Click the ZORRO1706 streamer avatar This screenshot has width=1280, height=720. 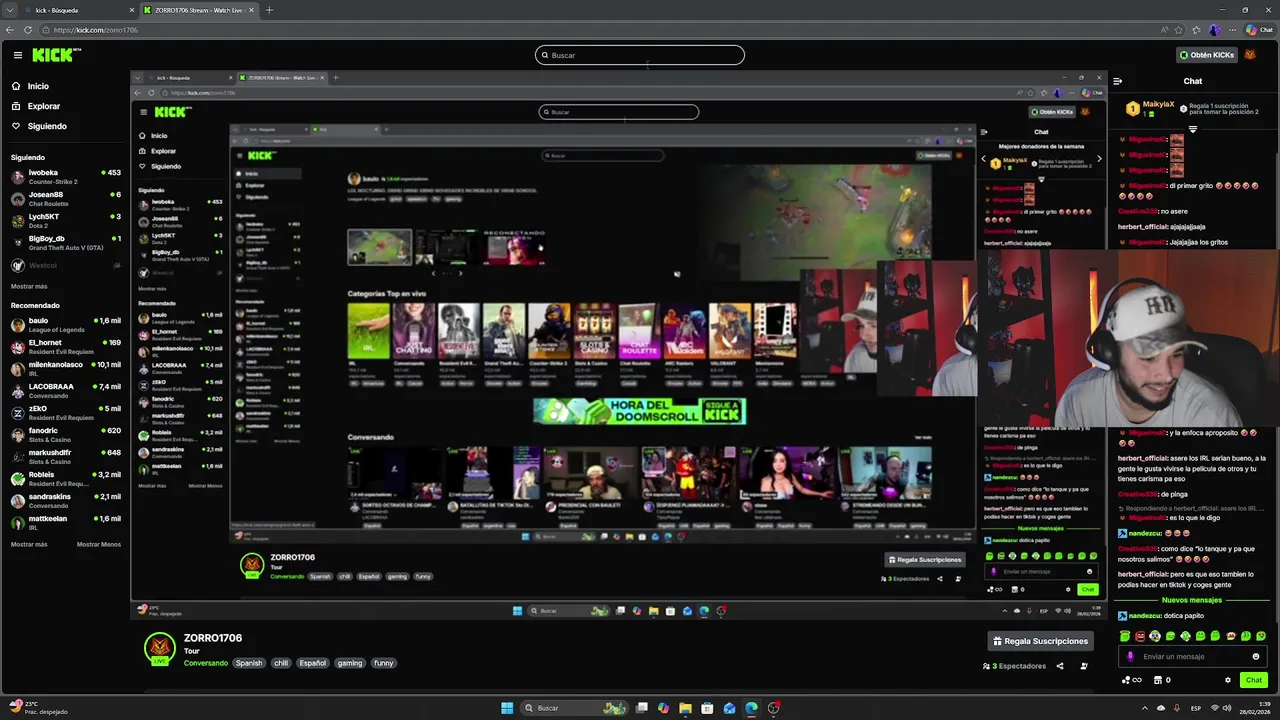coord(160,648)
